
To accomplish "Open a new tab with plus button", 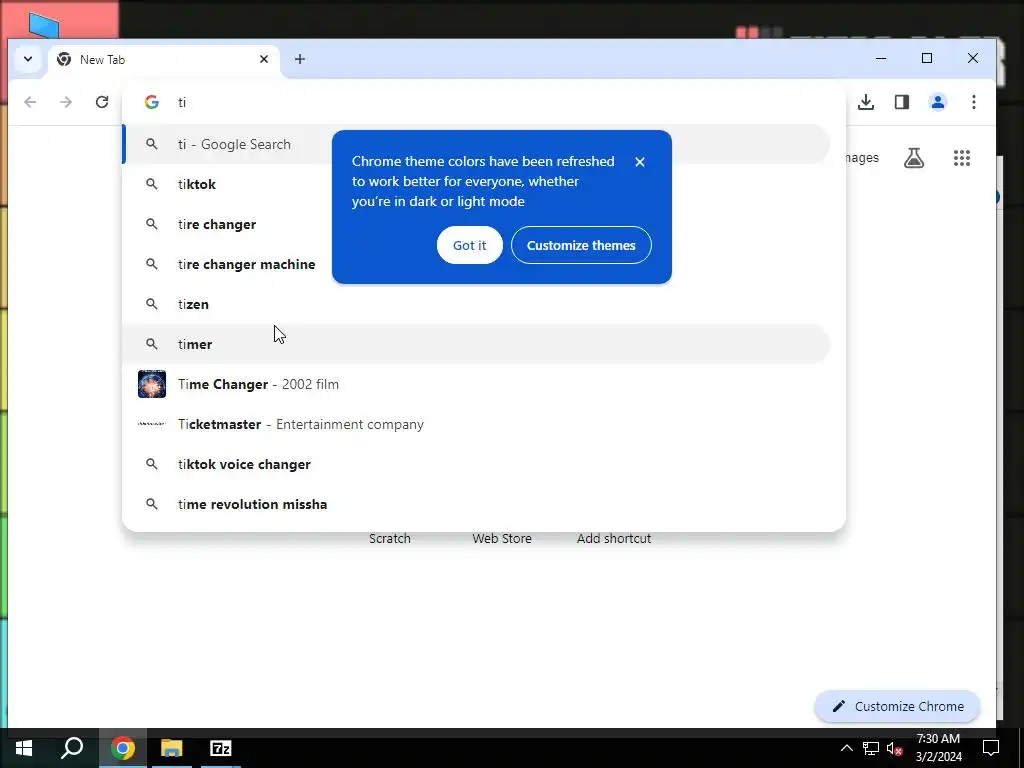I will pyautogui.click(x=300, y=59).
